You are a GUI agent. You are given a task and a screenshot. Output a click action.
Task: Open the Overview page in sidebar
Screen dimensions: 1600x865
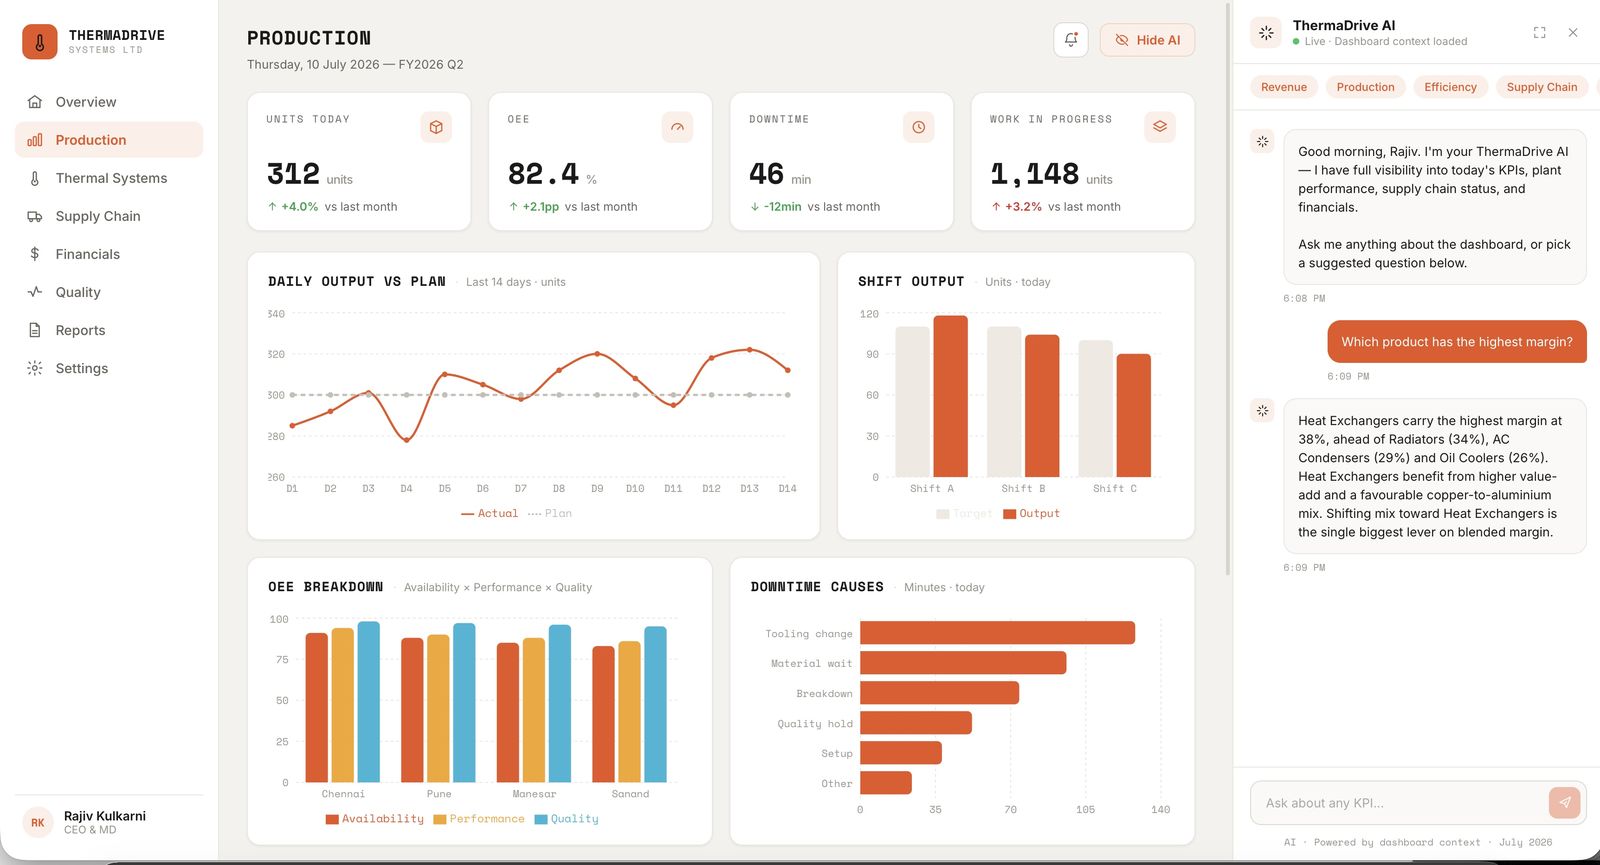[109, 102]
